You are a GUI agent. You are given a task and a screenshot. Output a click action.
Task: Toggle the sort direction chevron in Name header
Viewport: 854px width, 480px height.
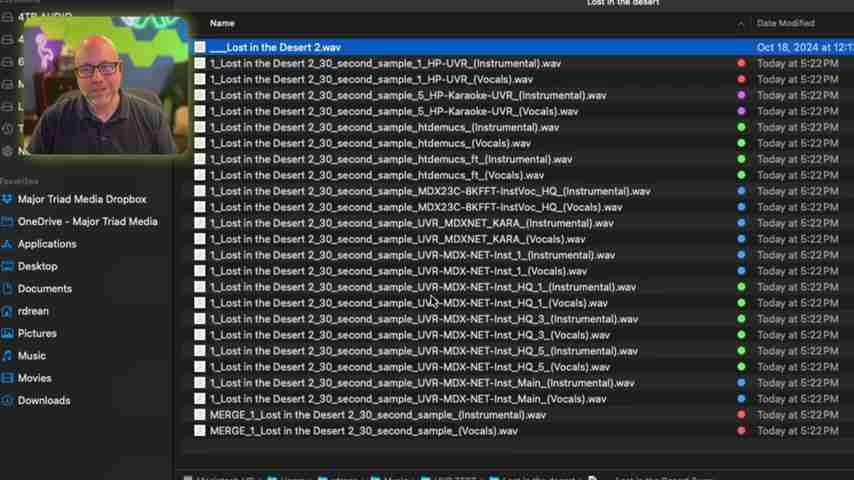click(741, 24)
